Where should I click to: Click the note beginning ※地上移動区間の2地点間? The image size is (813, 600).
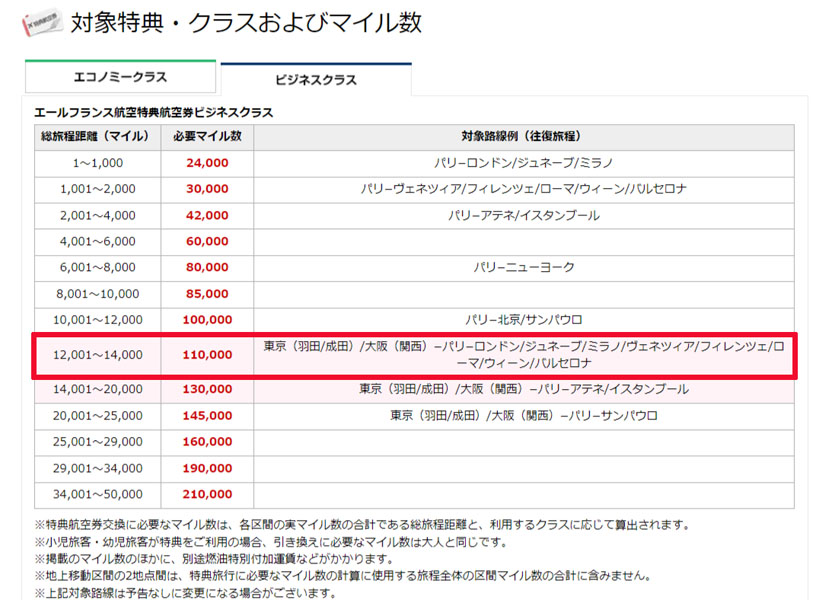point(343,576)
